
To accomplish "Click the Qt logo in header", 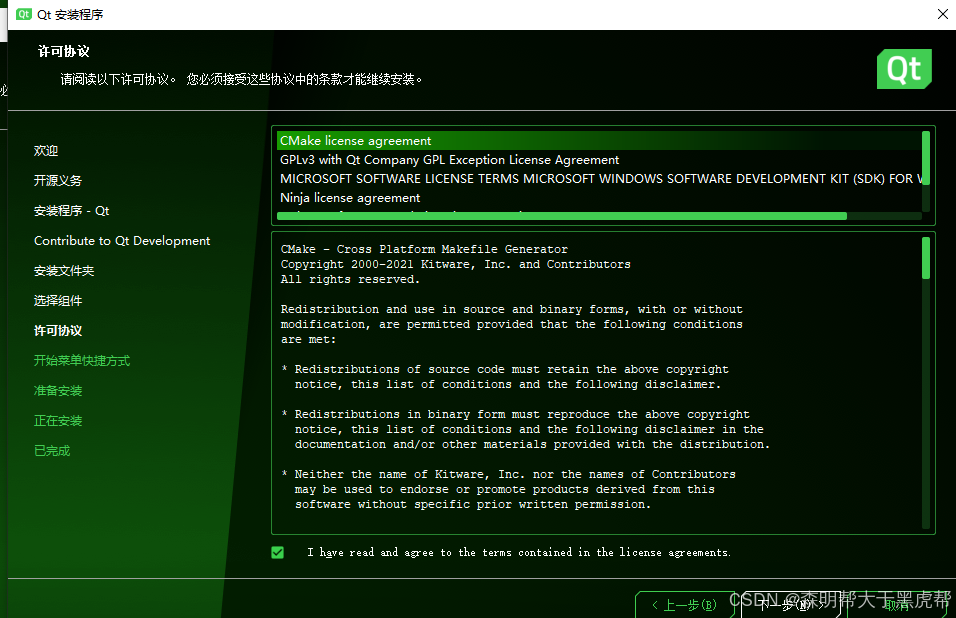I will click(904, 69).
